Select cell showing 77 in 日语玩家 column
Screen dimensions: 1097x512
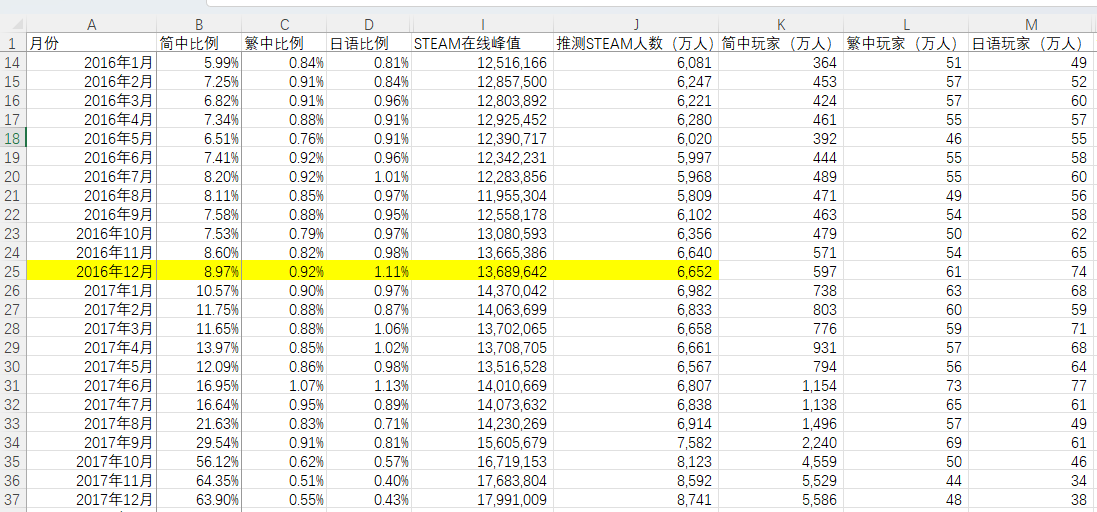point(1033,385)
